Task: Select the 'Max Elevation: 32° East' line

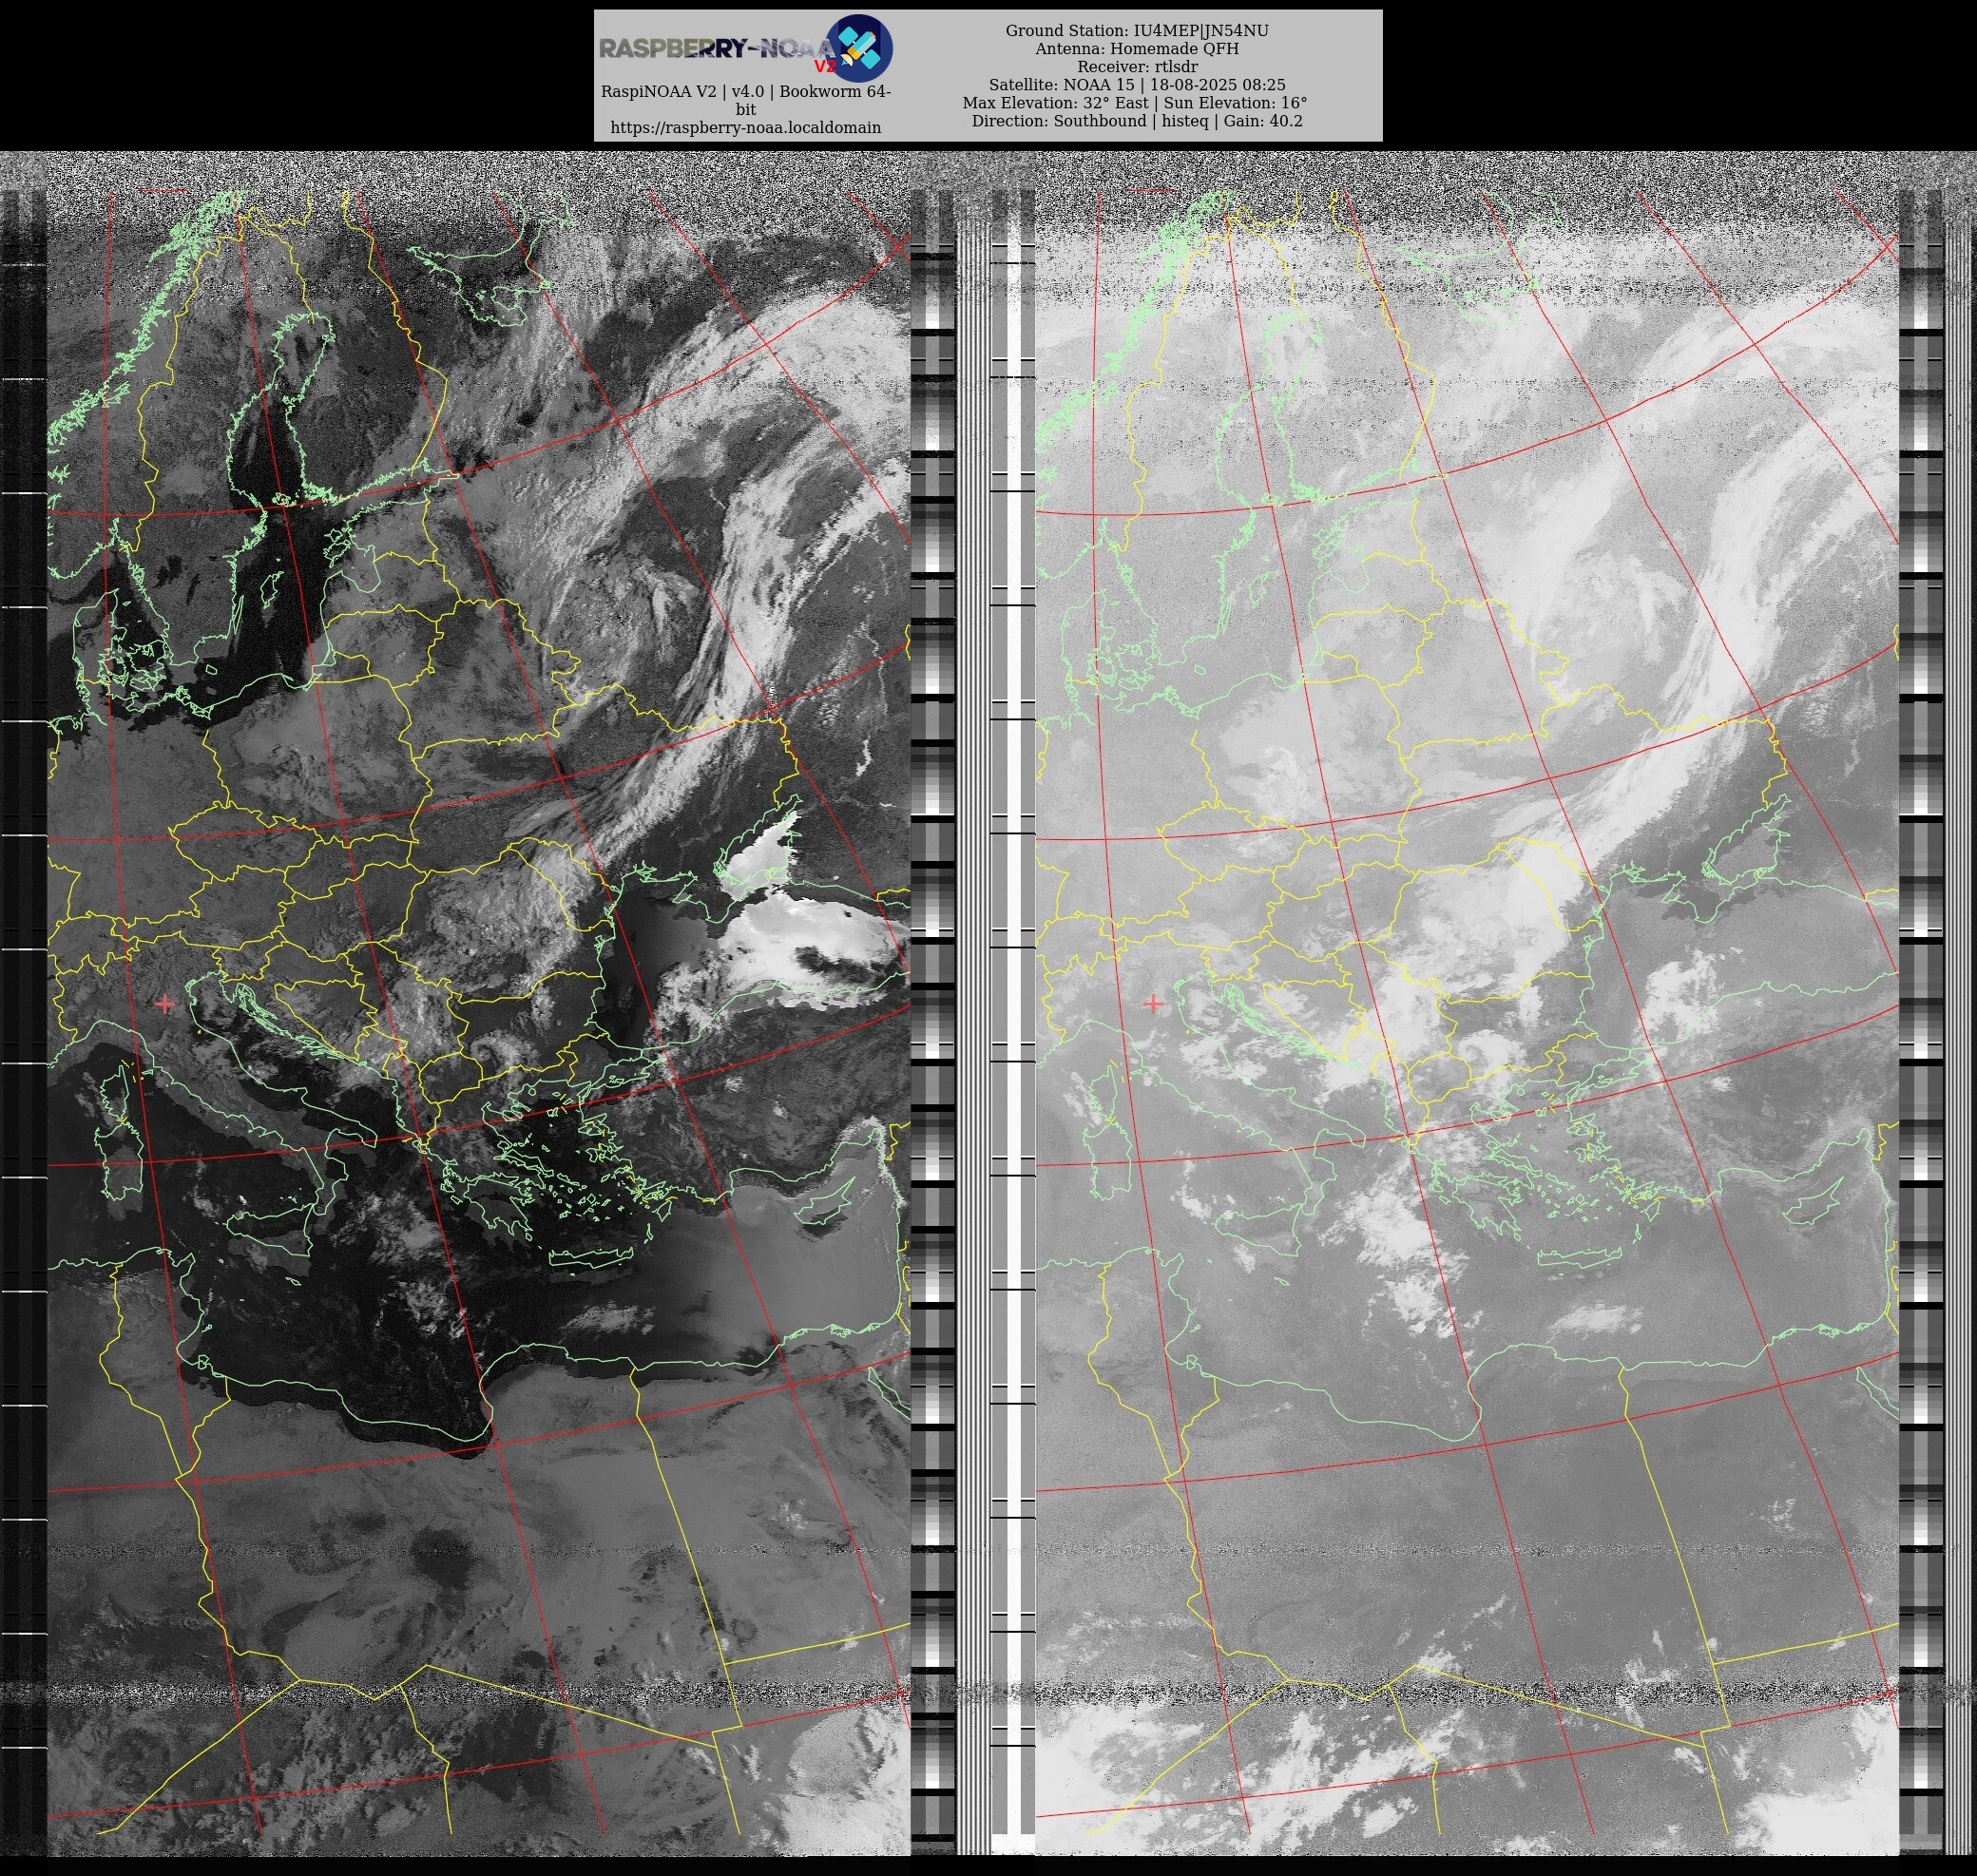Action: pos(1135,103)
